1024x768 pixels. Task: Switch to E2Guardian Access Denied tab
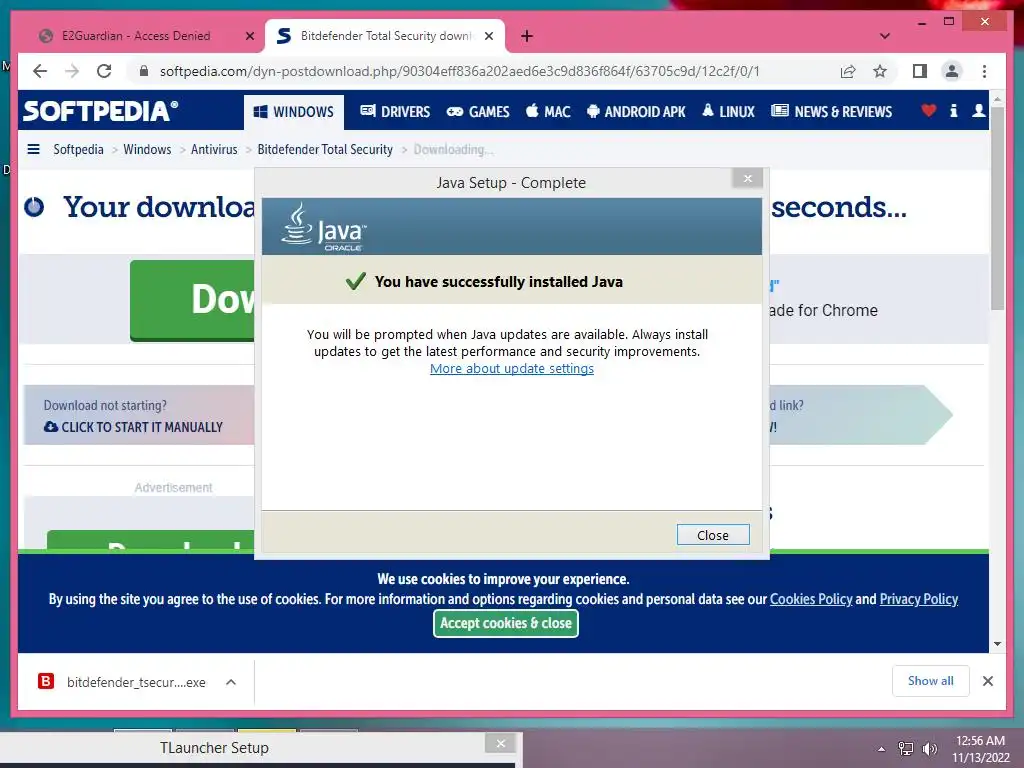tap(136, 36)
